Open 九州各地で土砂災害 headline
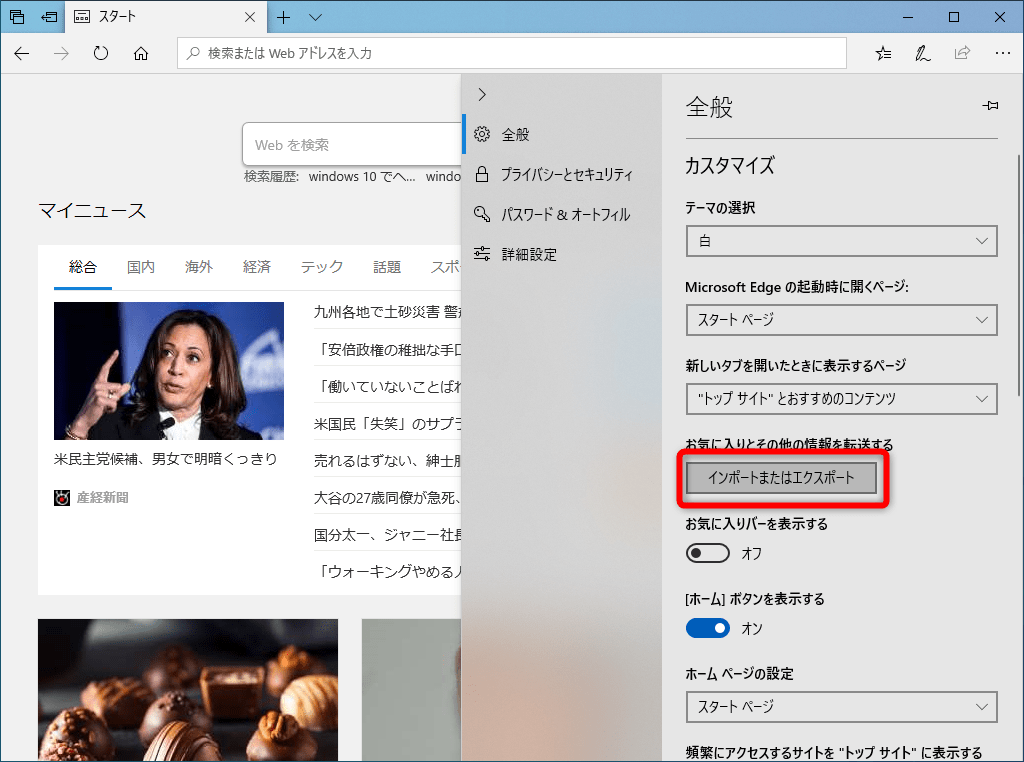This screenshot has height=762, width=1024. tap(388, 312)
